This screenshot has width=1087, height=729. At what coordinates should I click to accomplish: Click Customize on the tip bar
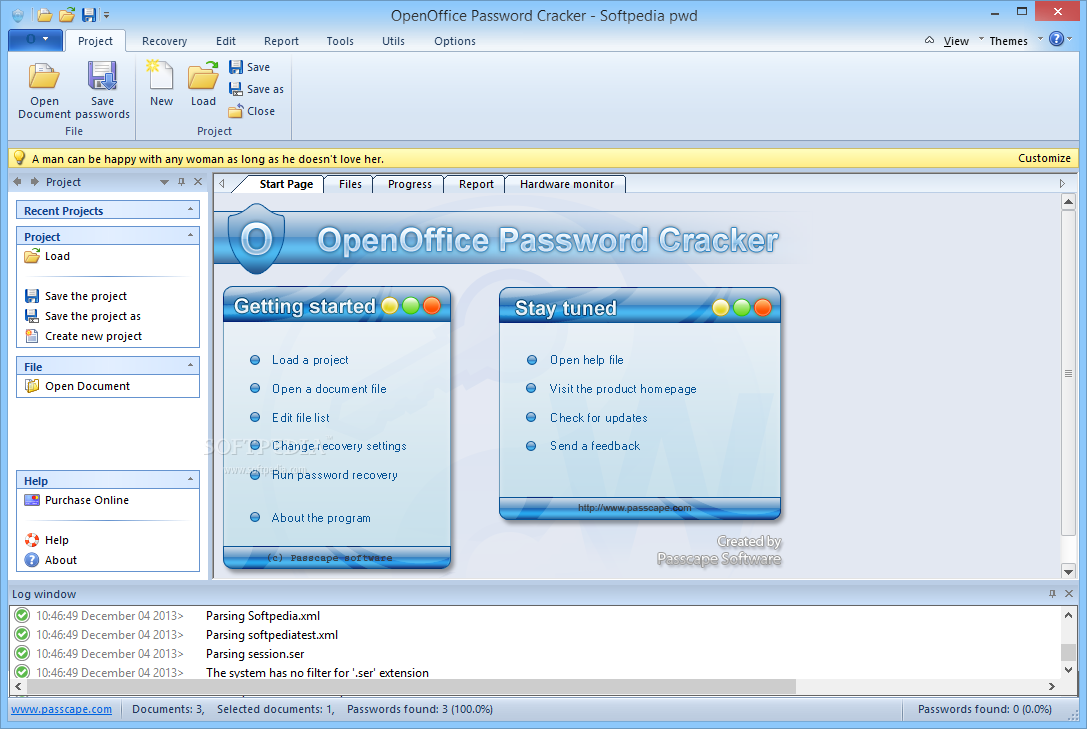point(1044,158)
